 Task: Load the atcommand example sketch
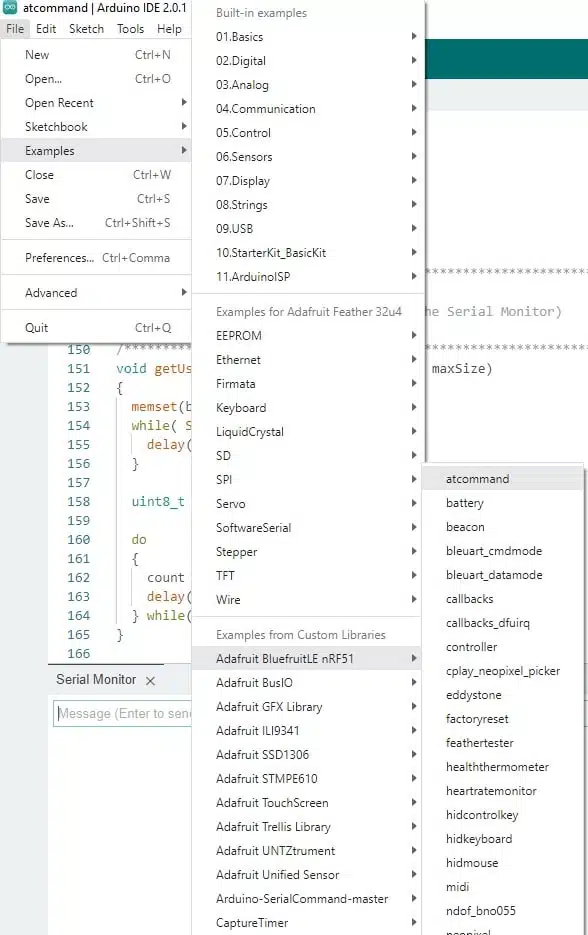503,479
